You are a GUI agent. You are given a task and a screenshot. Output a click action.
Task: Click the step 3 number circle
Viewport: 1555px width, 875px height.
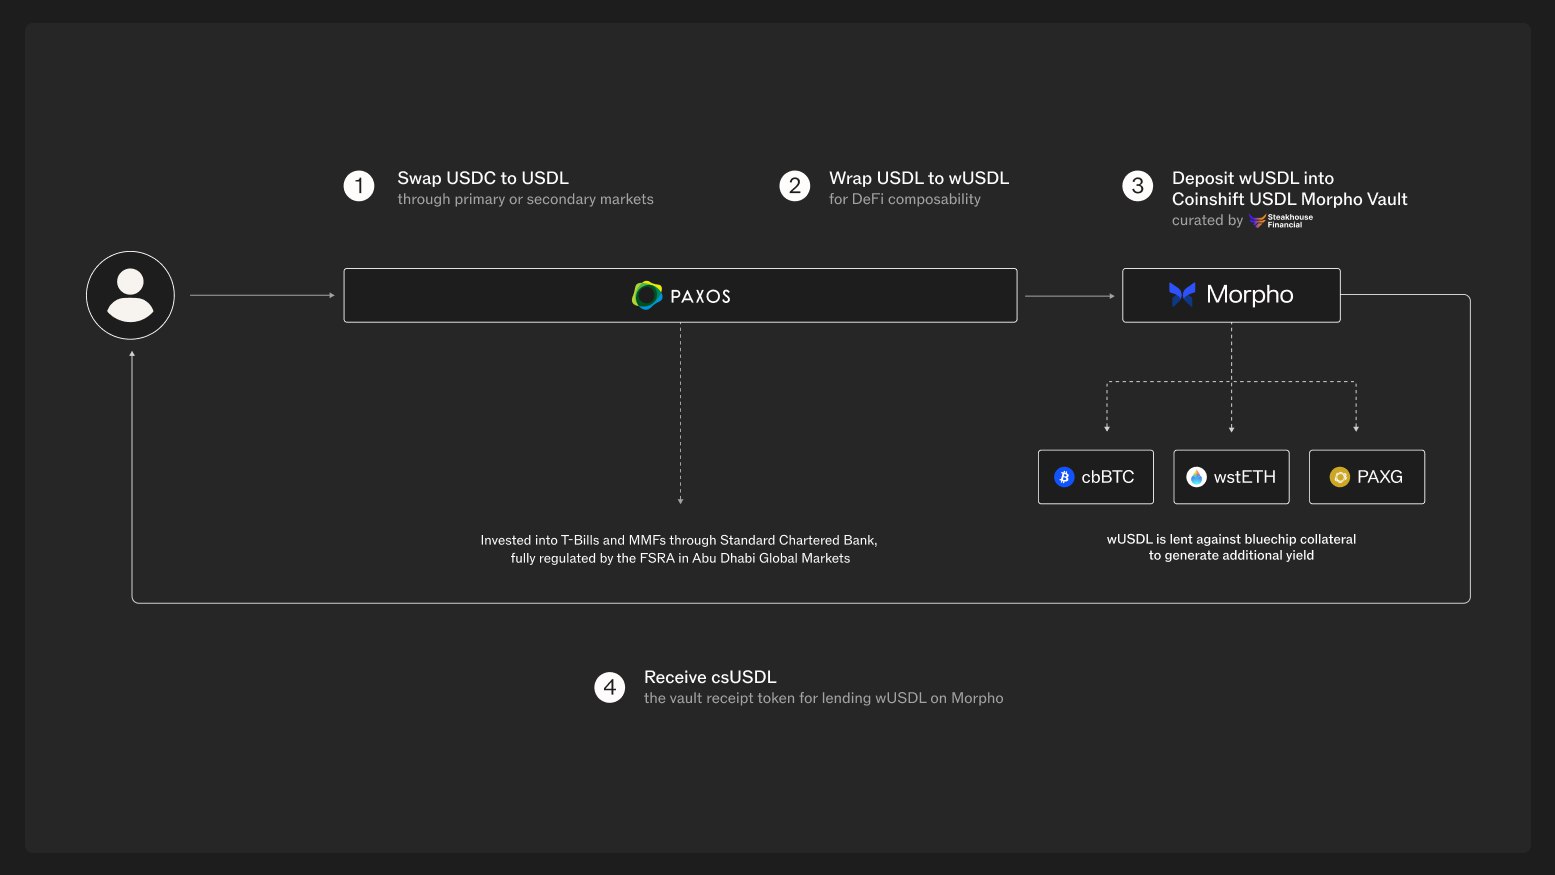point(1138,186)
